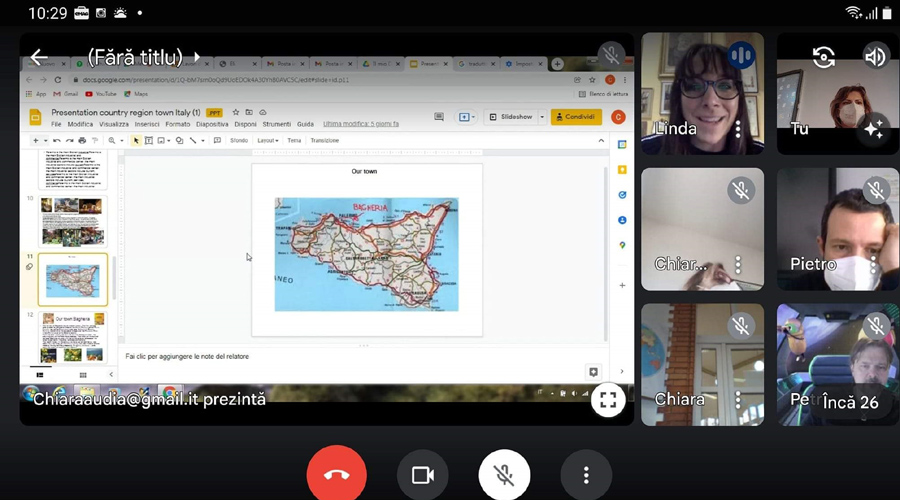The height and width of the screenshot is (500, 900).
Task: Toggle the camera in the bottom bar
Action: (422, 475)
